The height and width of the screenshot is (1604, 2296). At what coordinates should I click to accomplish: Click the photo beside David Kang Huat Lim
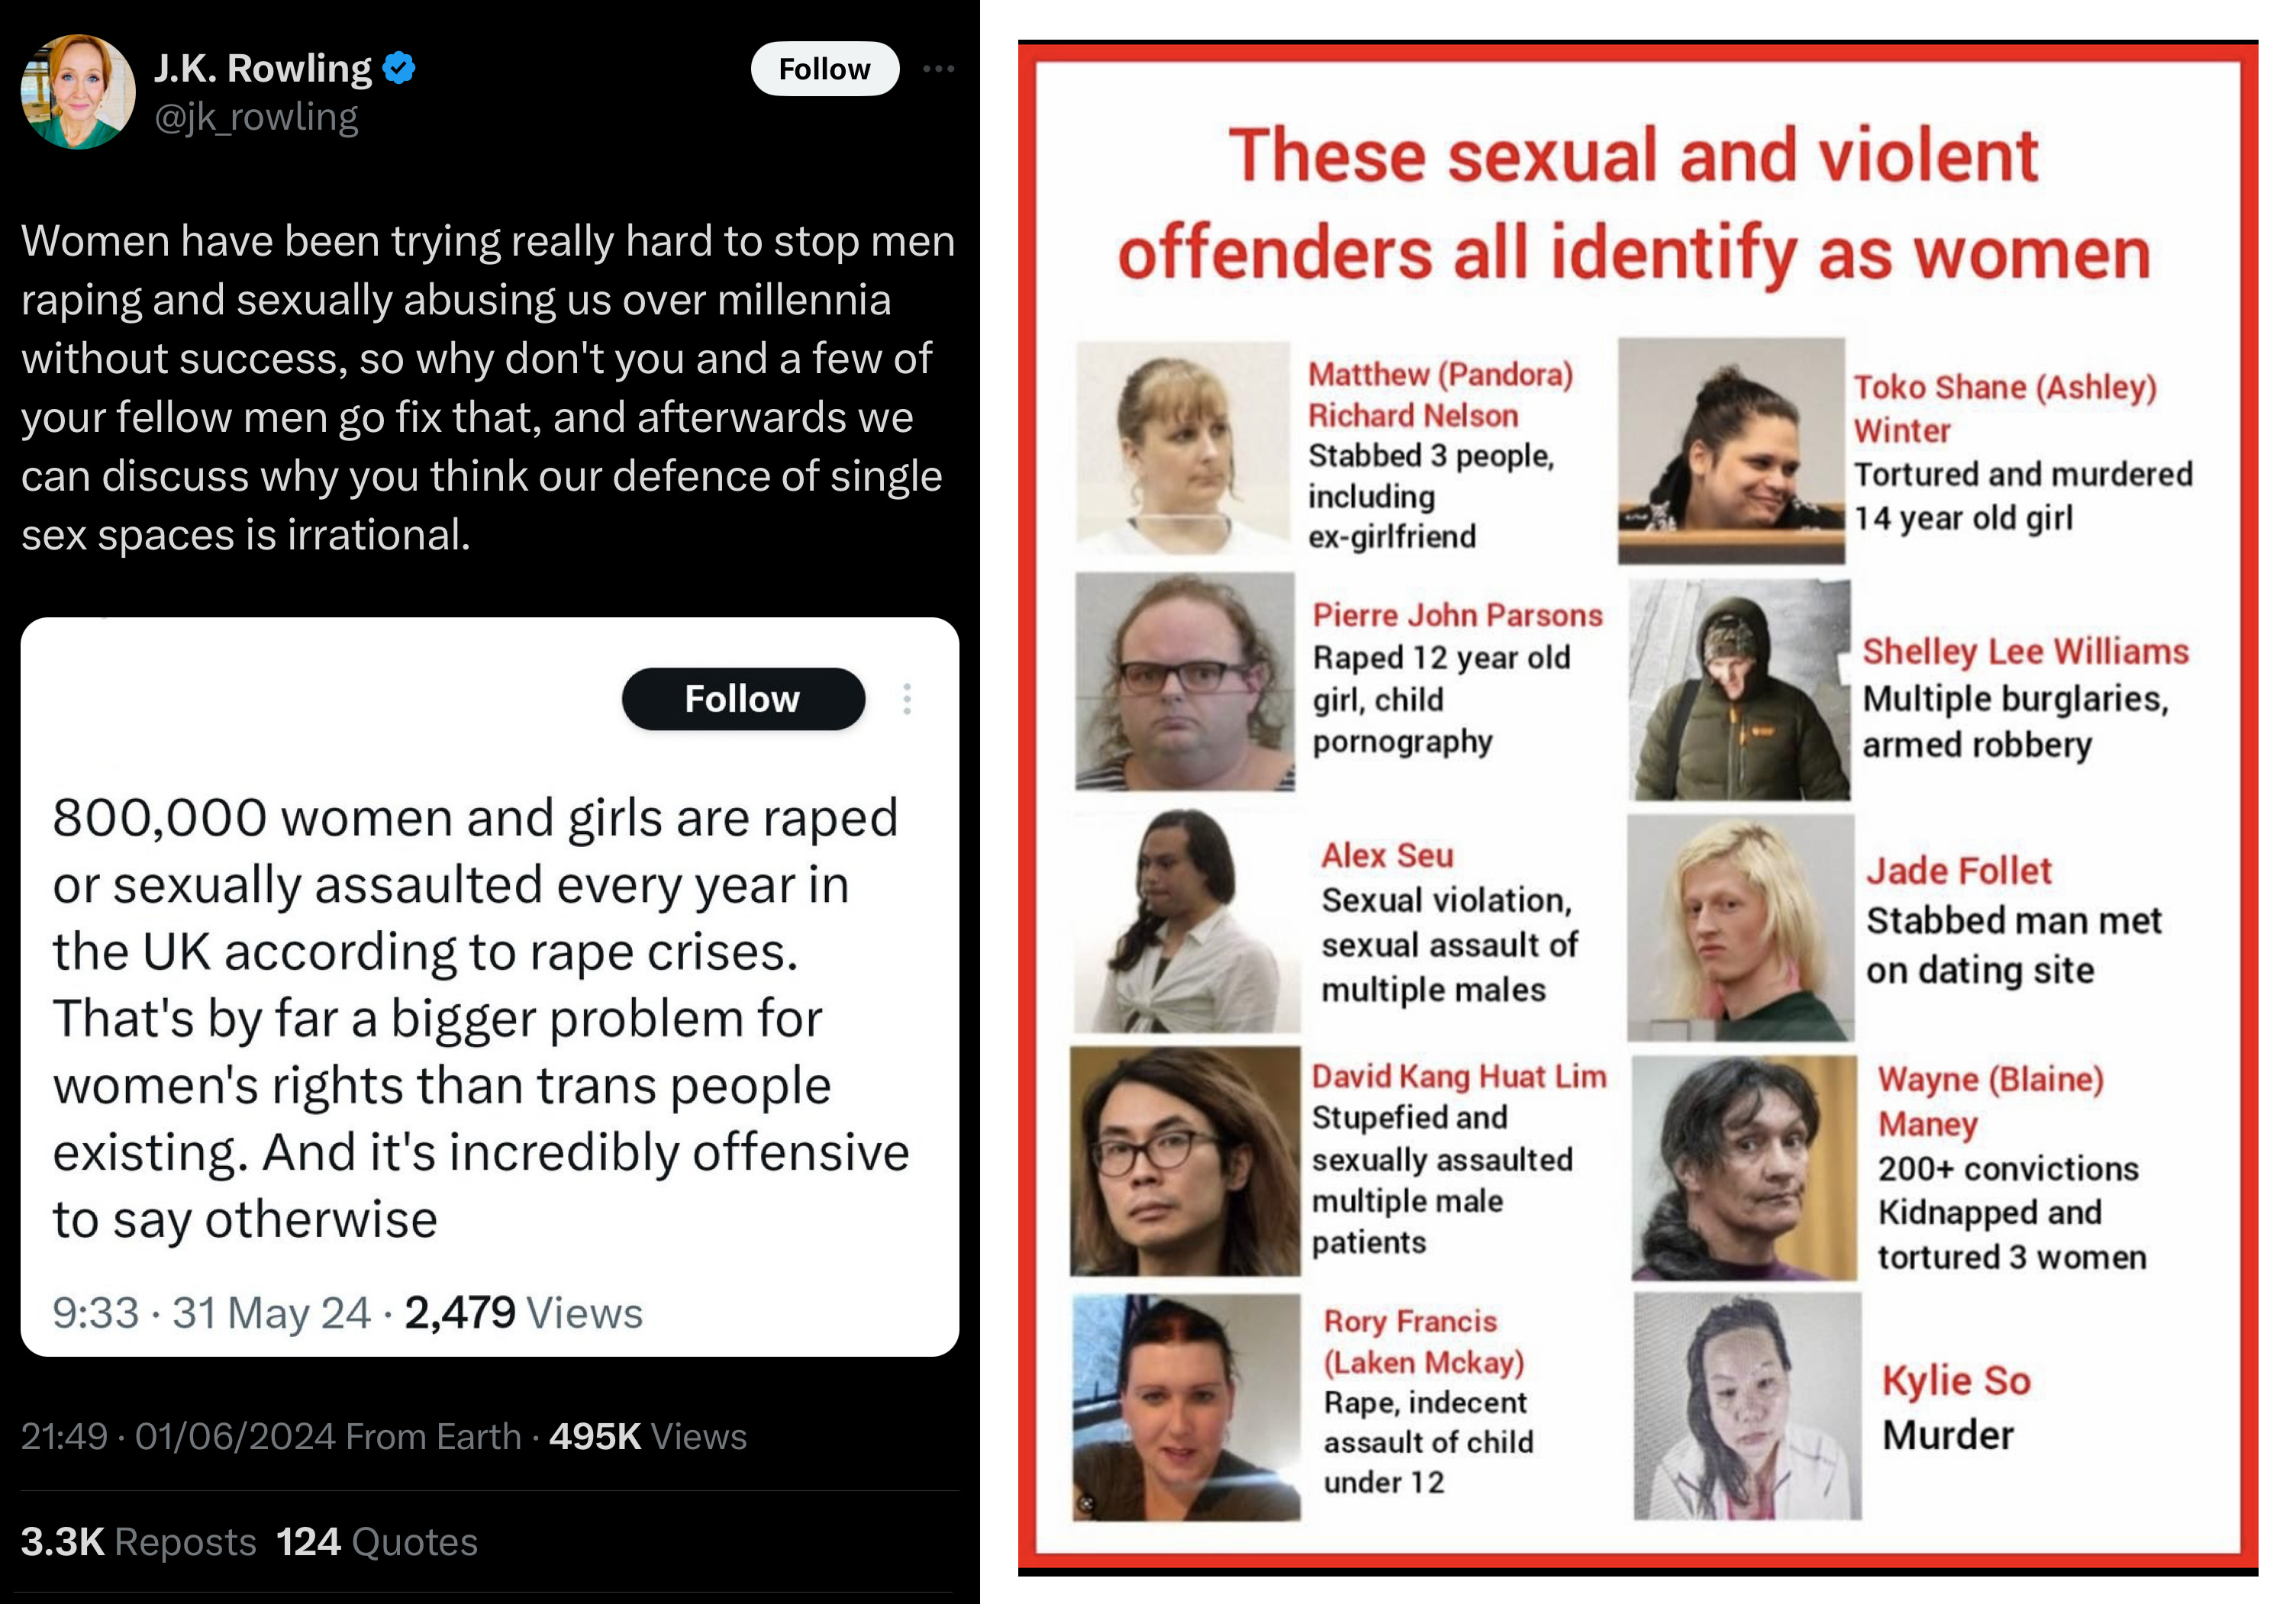tap(1185, 1162)
